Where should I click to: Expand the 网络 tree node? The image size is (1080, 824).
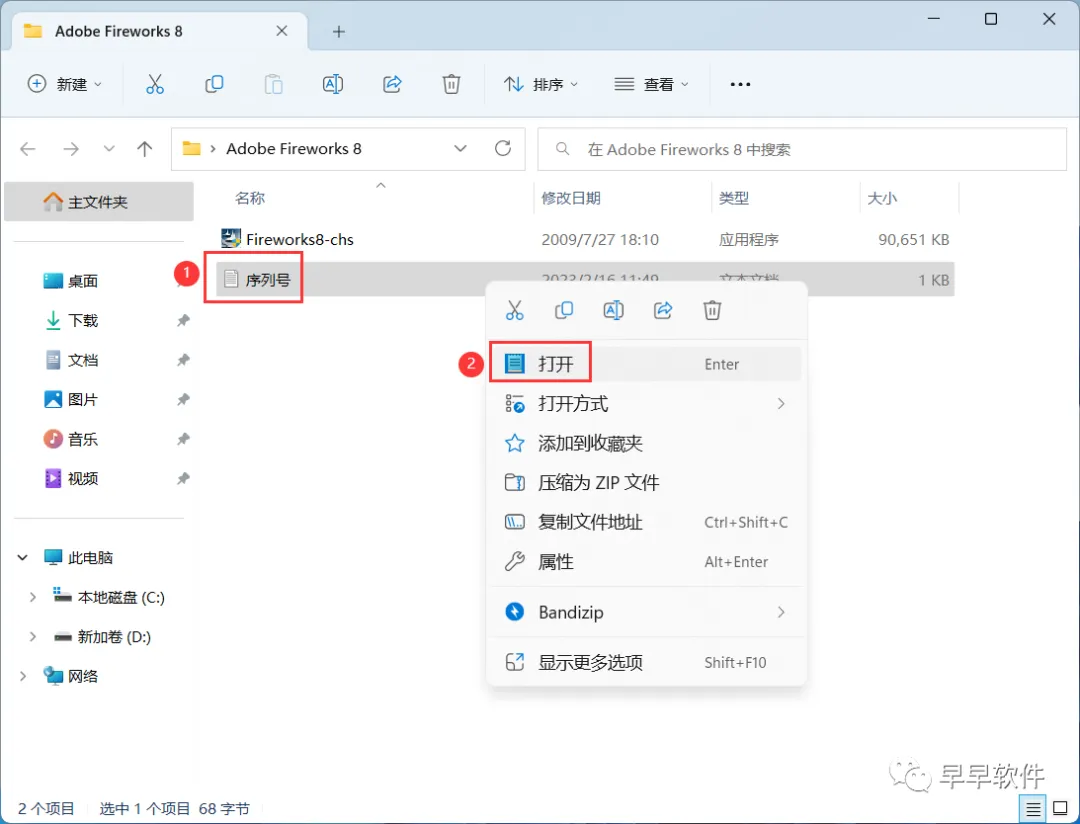pos(23,677)
